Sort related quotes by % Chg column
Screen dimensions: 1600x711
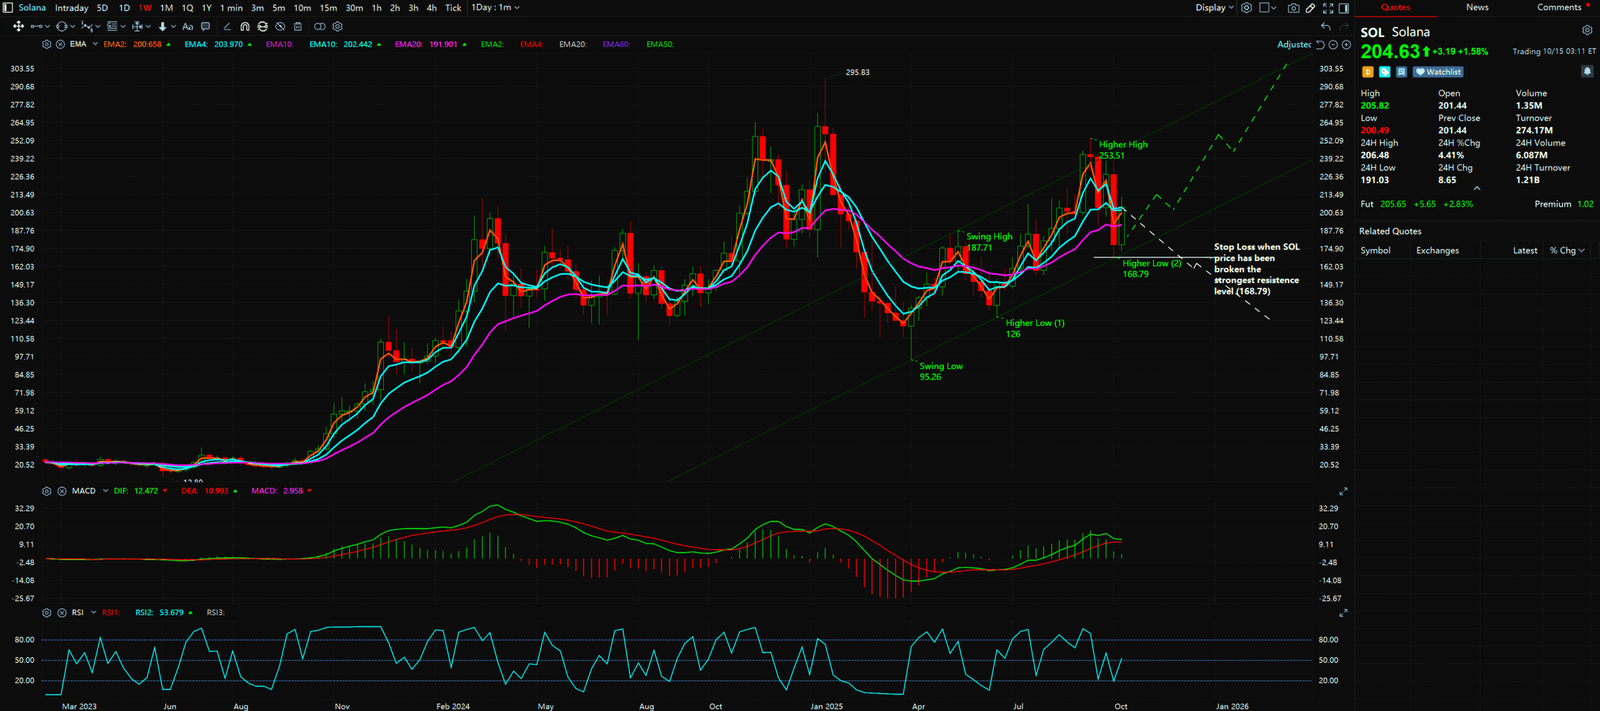[1566, 251]
